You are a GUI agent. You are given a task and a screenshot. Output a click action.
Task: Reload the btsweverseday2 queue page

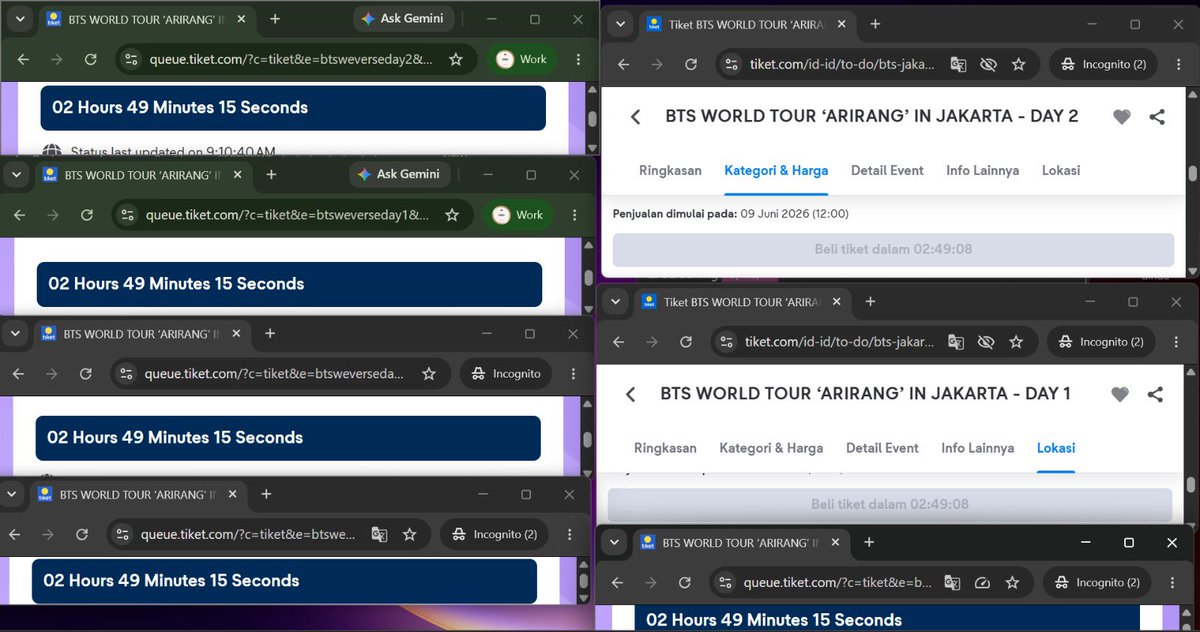point(91,60)
